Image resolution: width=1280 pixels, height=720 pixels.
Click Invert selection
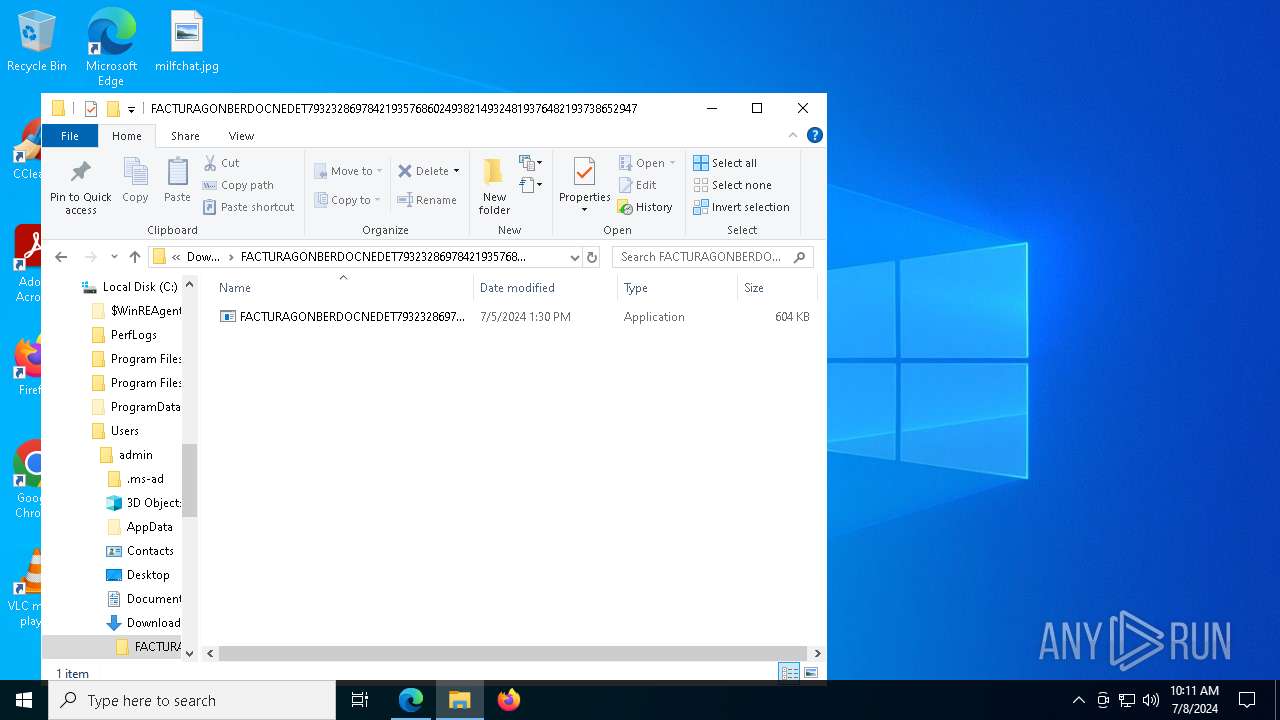click(x=742, y=207)
